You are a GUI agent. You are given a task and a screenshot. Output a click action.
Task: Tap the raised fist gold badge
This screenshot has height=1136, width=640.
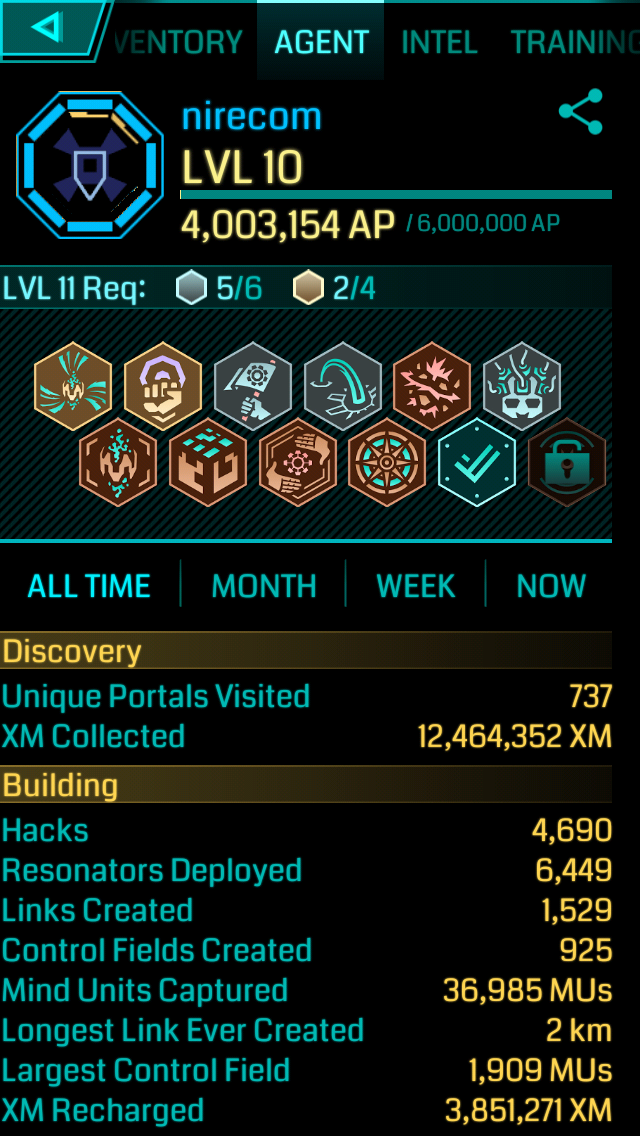[x=162, y=386]
